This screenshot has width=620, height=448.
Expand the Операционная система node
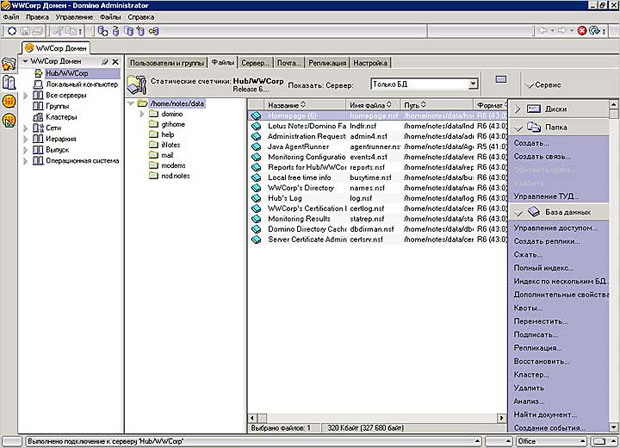(x=25, y=161)
